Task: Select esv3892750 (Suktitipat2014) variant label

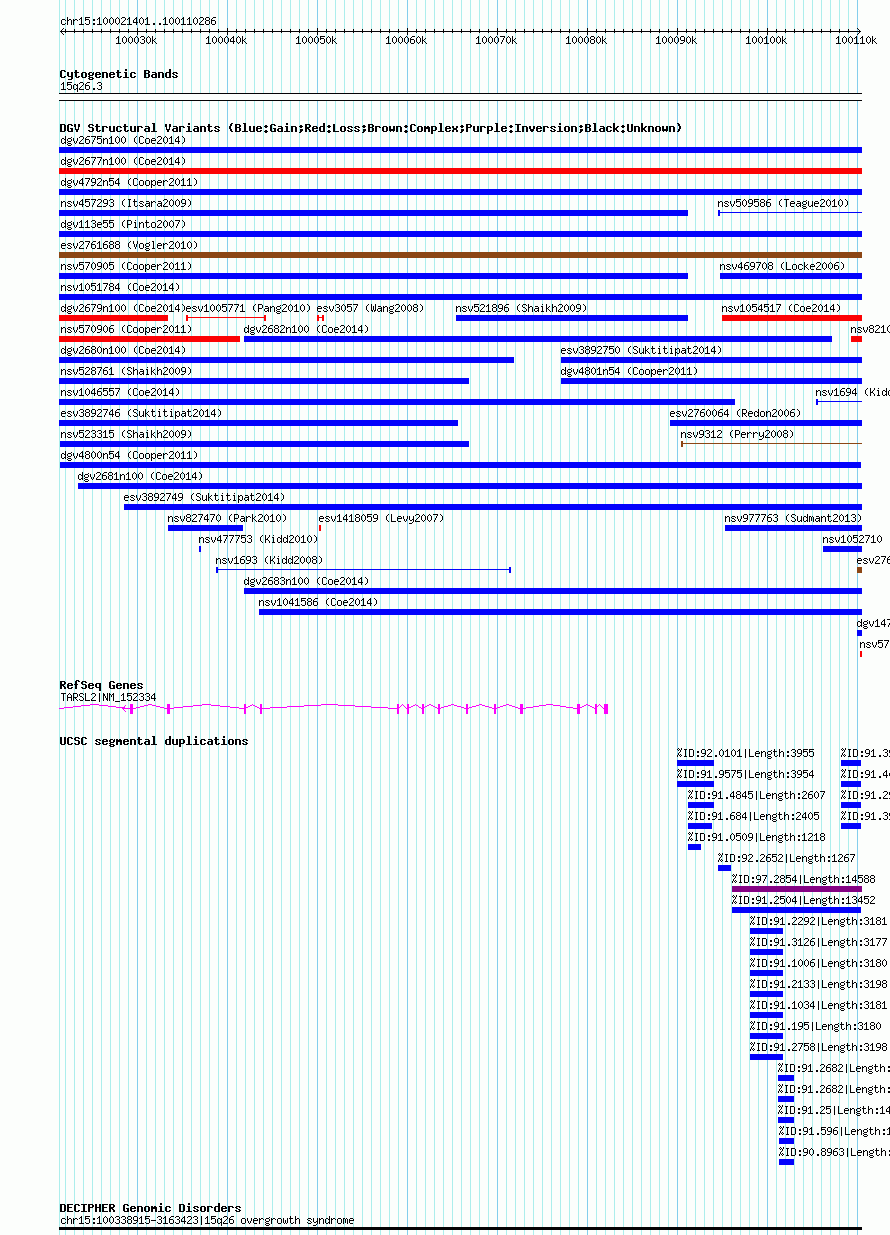Action: click(x=641, y=350)
